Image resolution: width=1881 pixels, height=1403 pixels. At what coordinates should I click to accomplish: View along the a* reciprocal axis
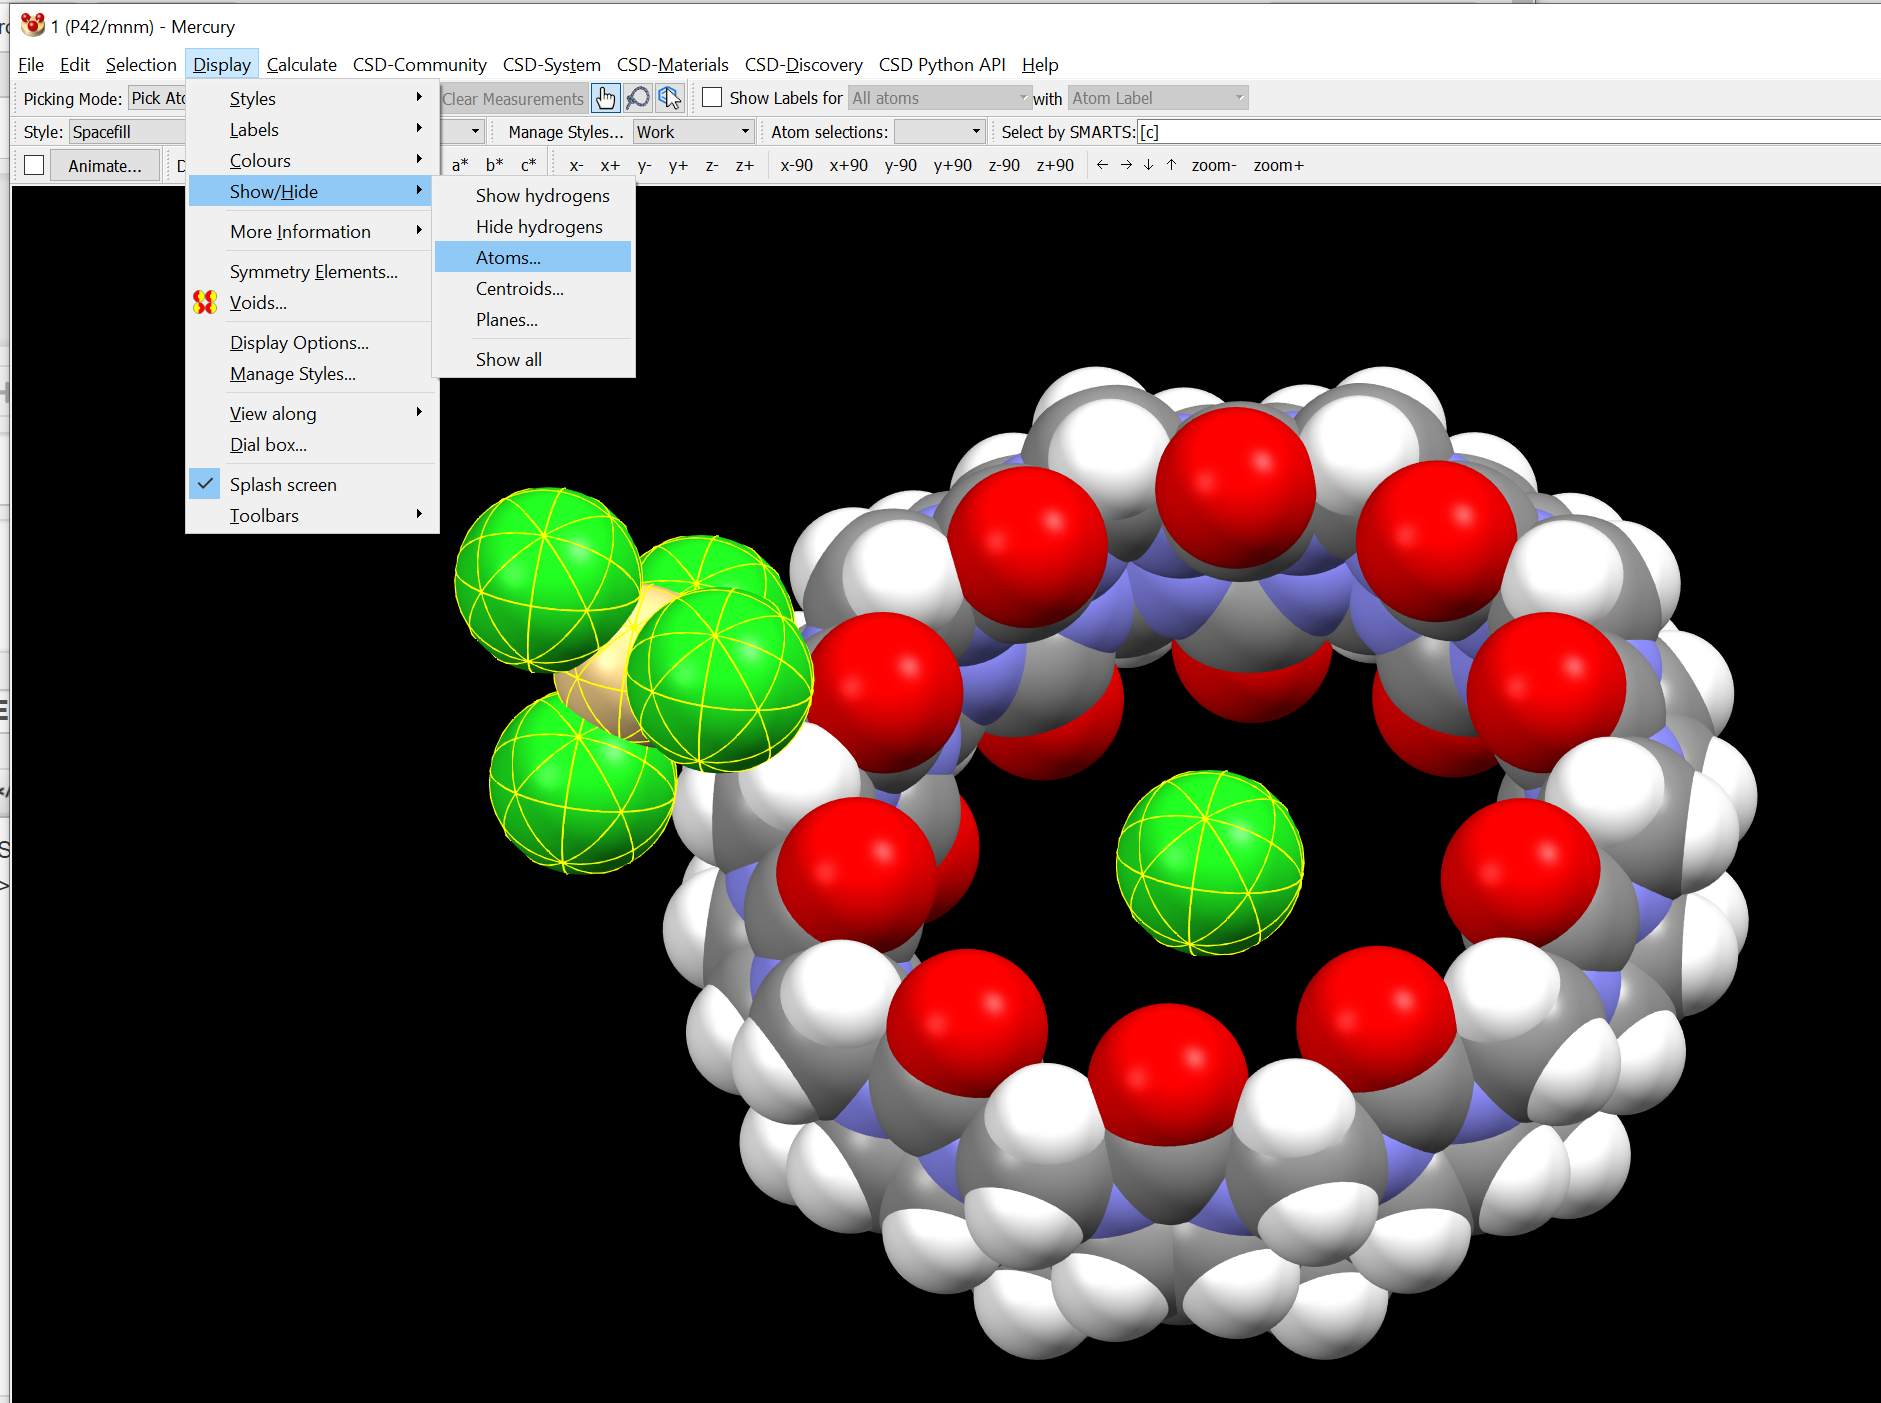(x=459, y=164)
